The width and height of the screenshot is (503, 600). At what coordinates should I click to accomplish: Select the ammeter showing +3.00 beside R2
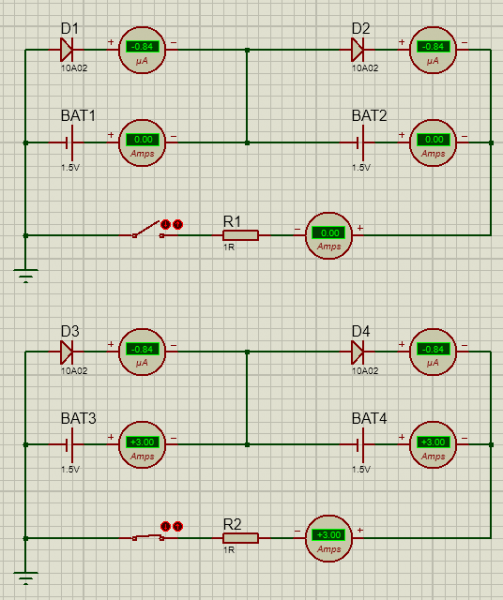pos(329,538)
